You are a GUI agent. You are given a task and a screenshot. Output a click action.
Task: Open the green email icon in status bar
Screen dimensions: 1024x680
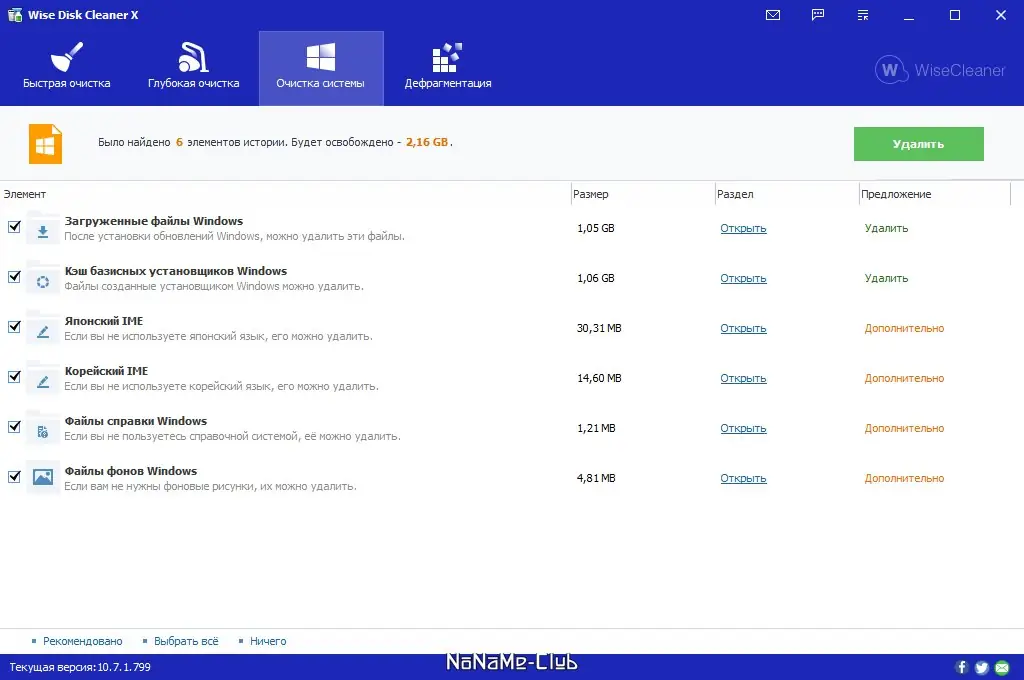pyautogui.click(x=1002, y=667)
